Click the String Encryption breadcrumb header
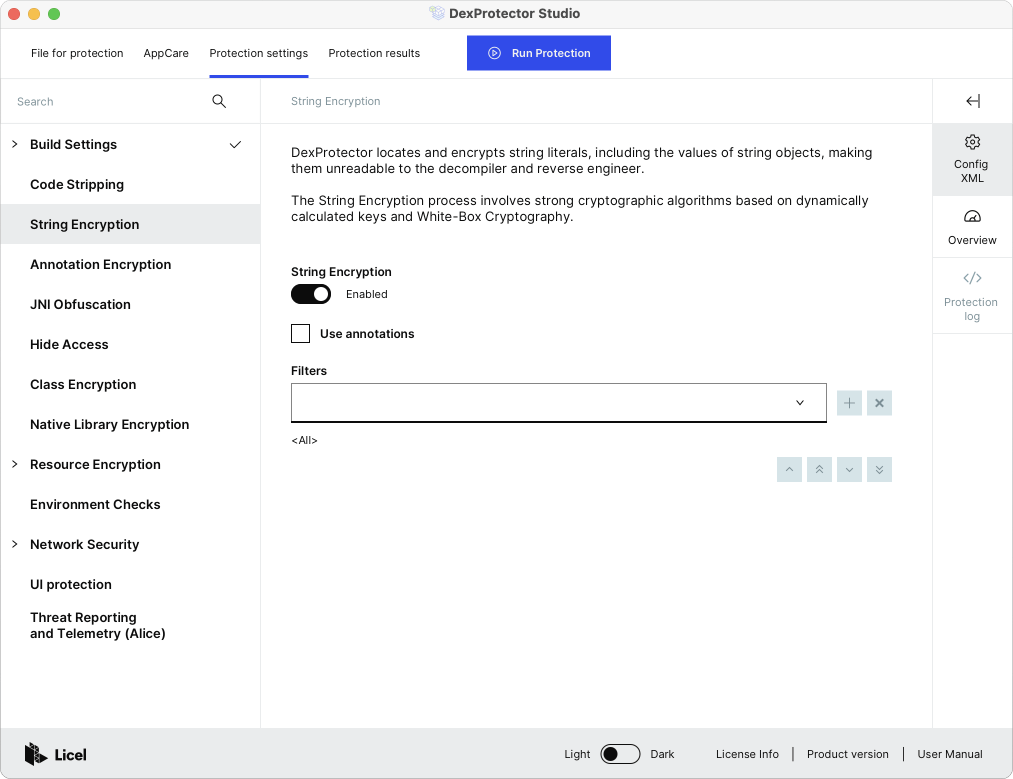 335,101
